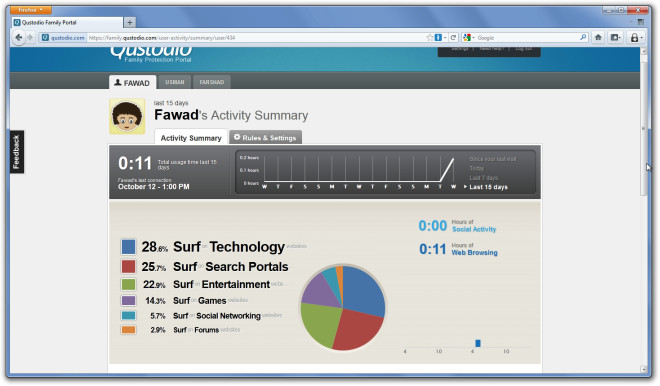
Task: Open a new tab with plus button
Action: [130, 22]
